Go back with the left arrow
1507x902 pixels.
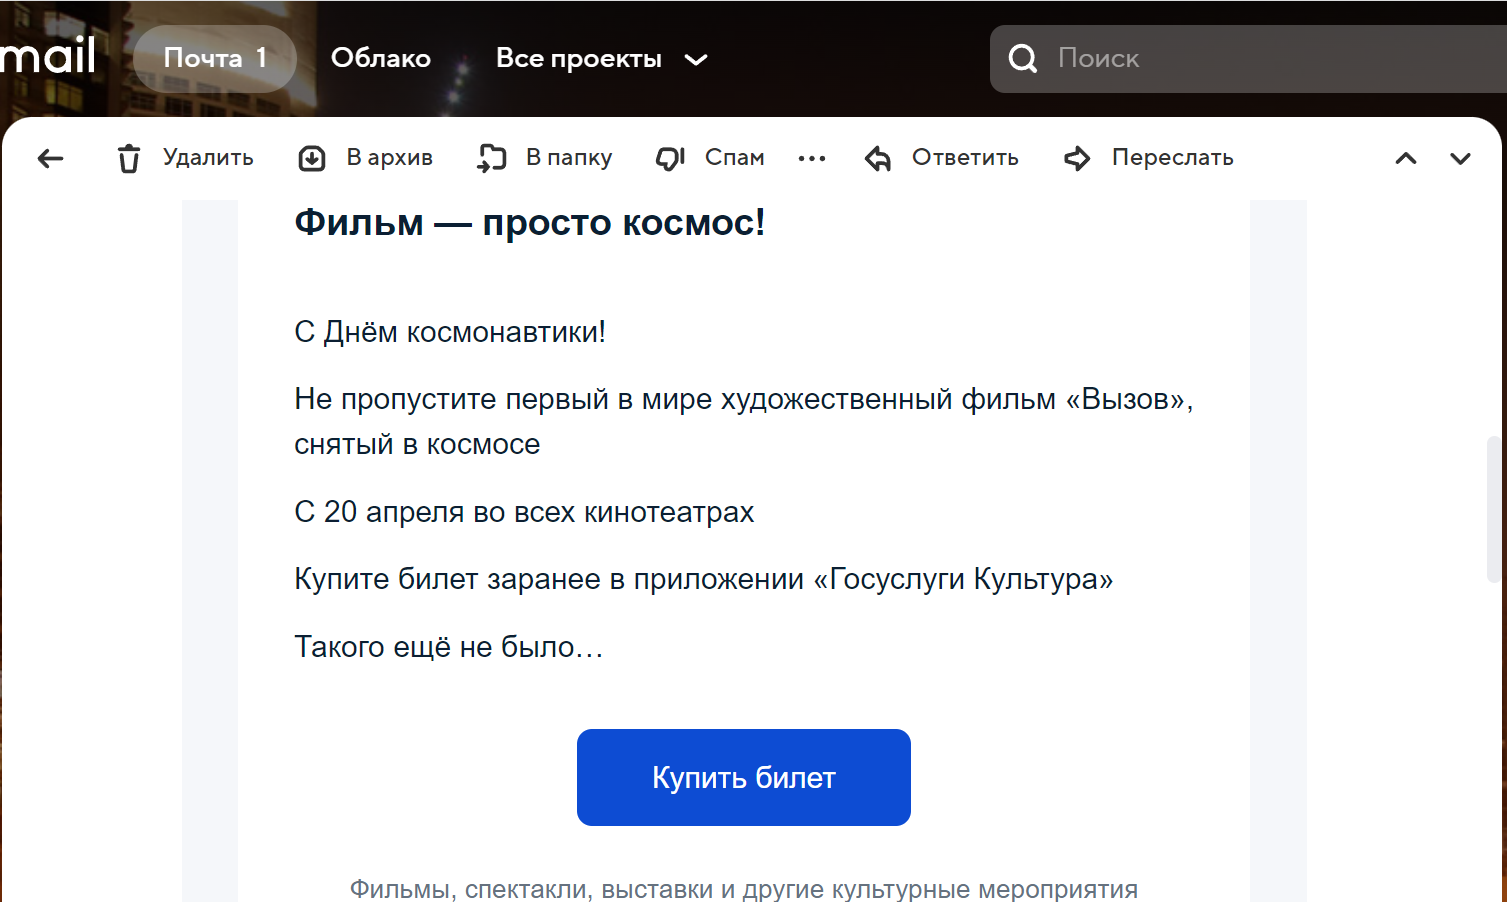[x=50, y=158]
